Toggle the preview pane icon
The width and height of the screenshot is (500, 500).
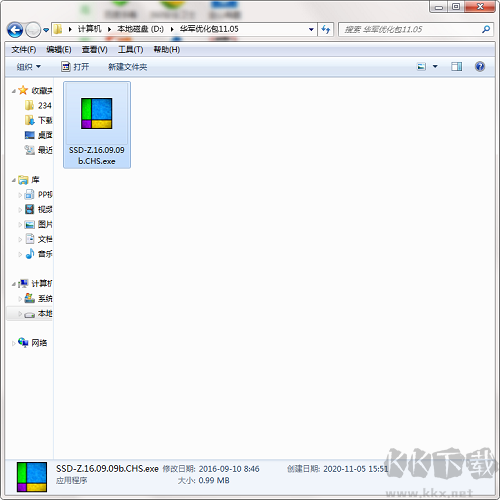tap(456, 67)
